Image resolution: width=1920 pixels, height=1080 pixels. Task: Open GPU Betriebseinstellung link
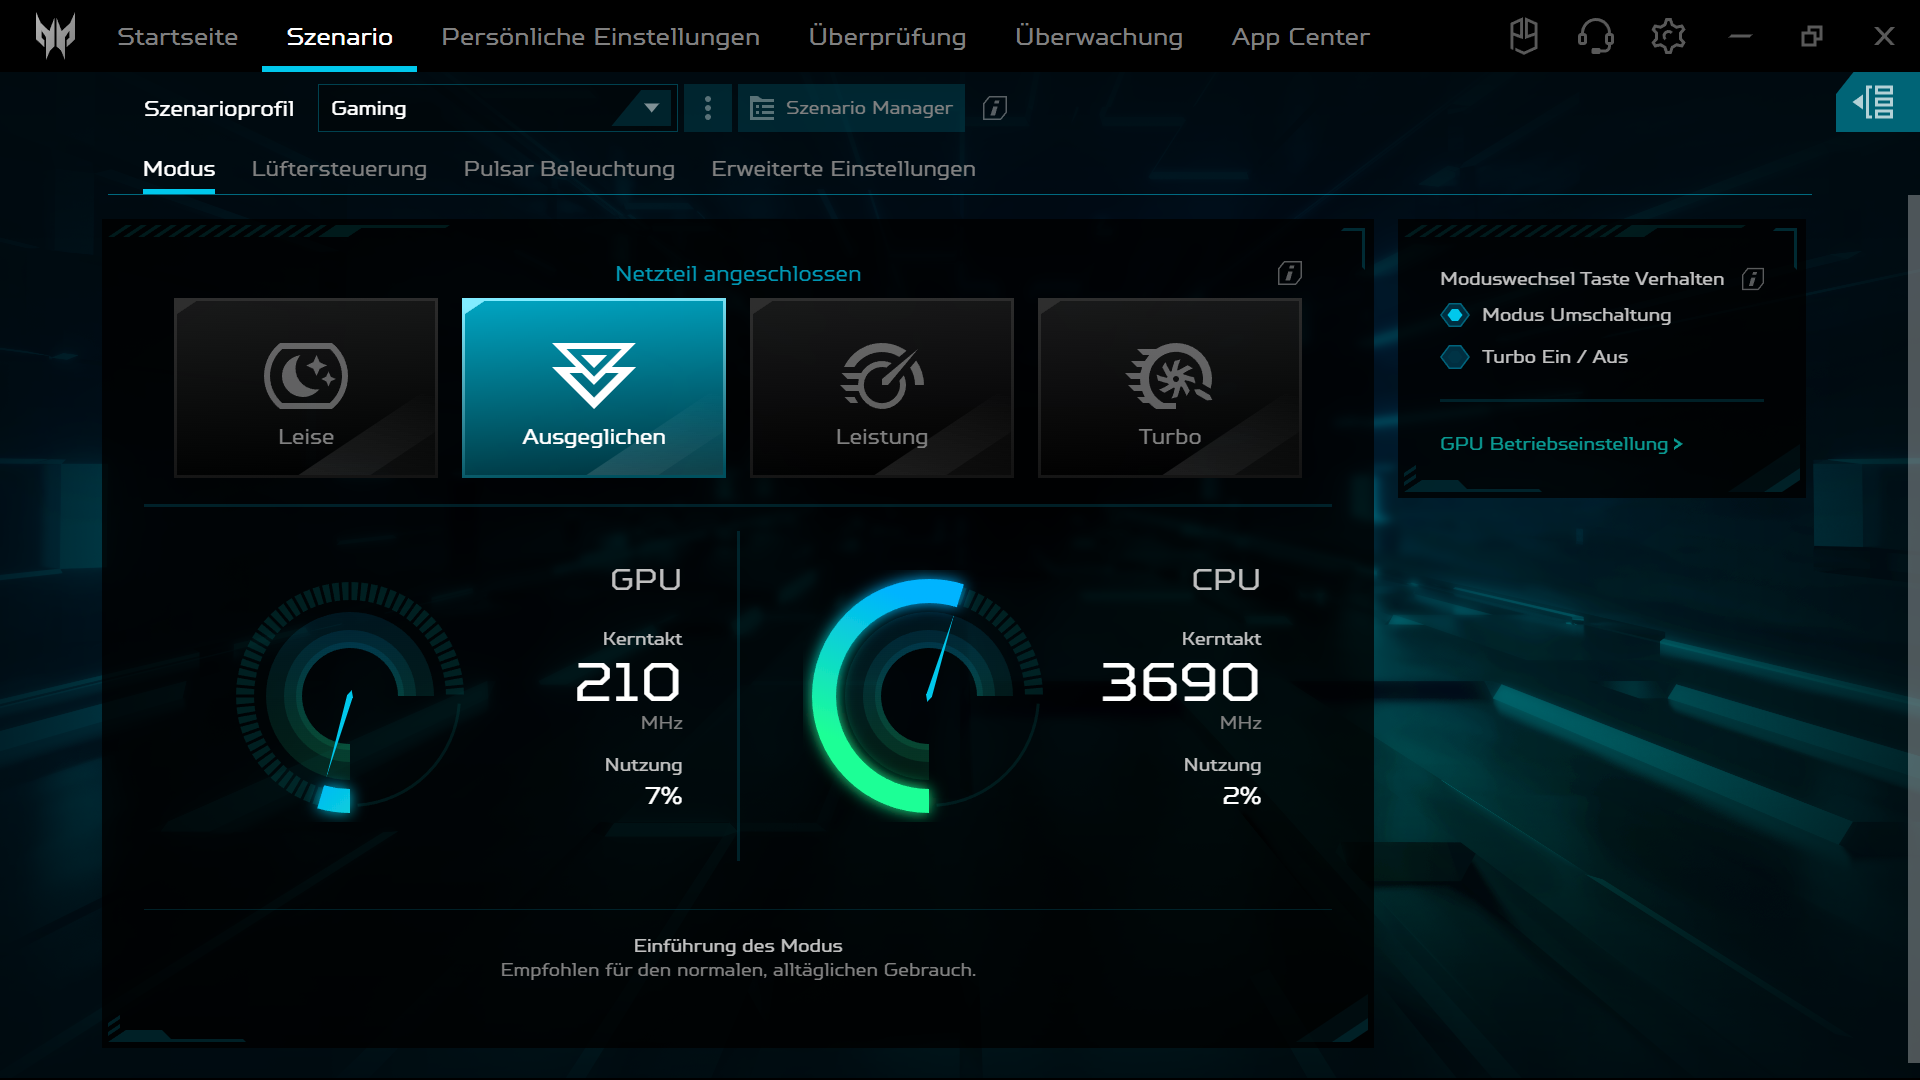click(1560, 444)
